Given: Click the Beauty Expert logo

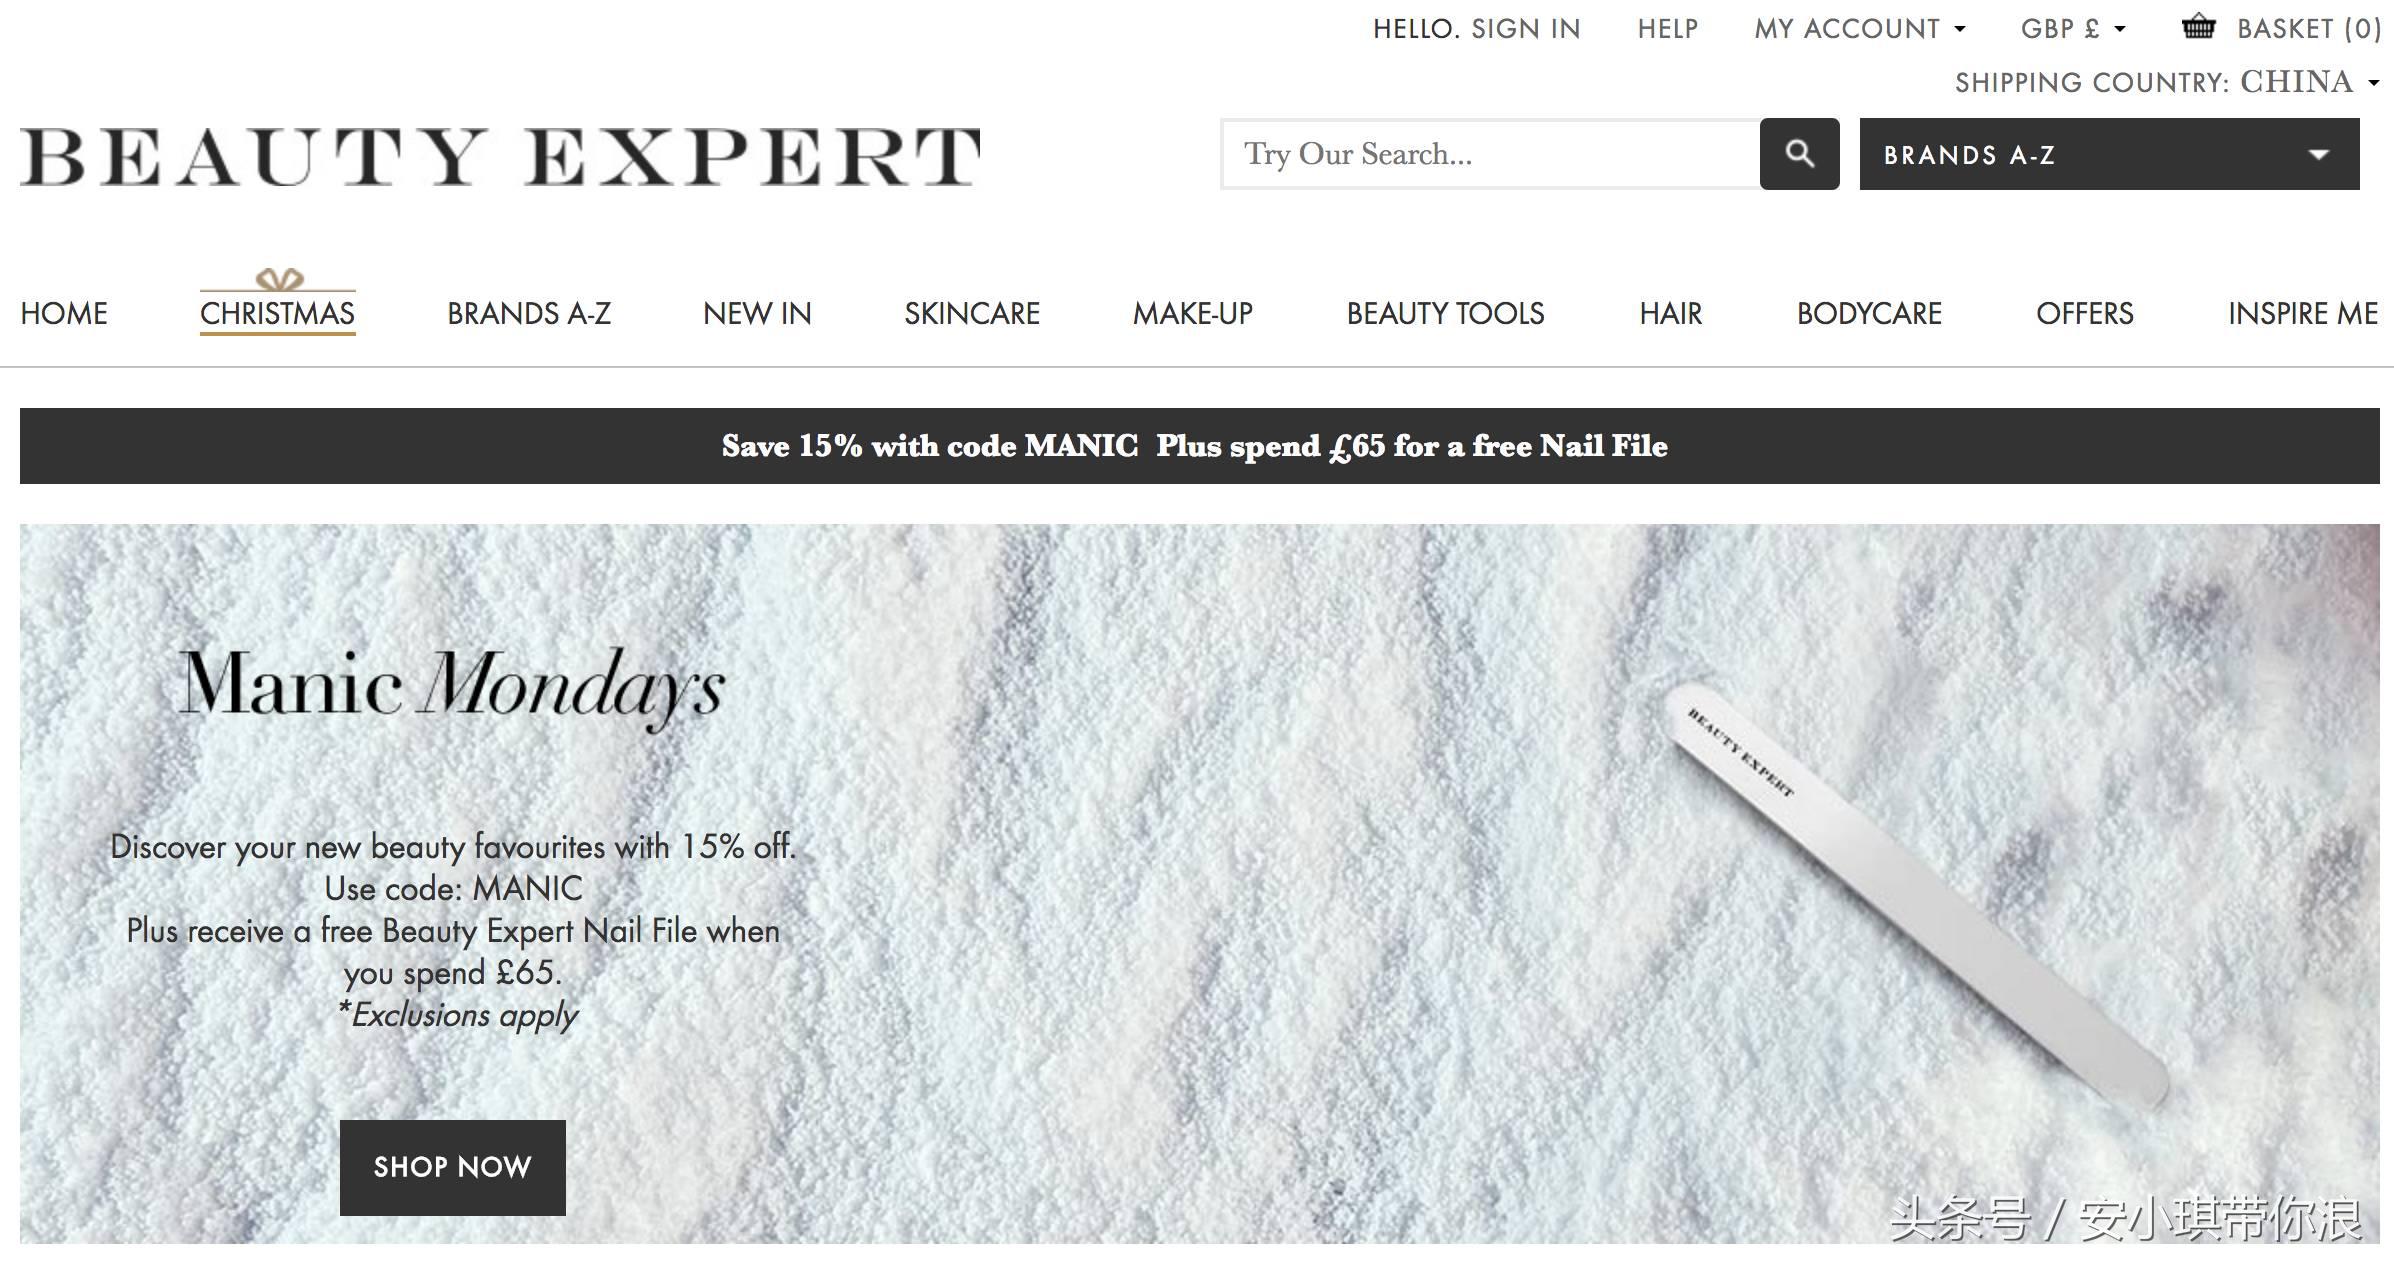Looking at the screenshot, I should pyautogui.click(x=500, y=157).
